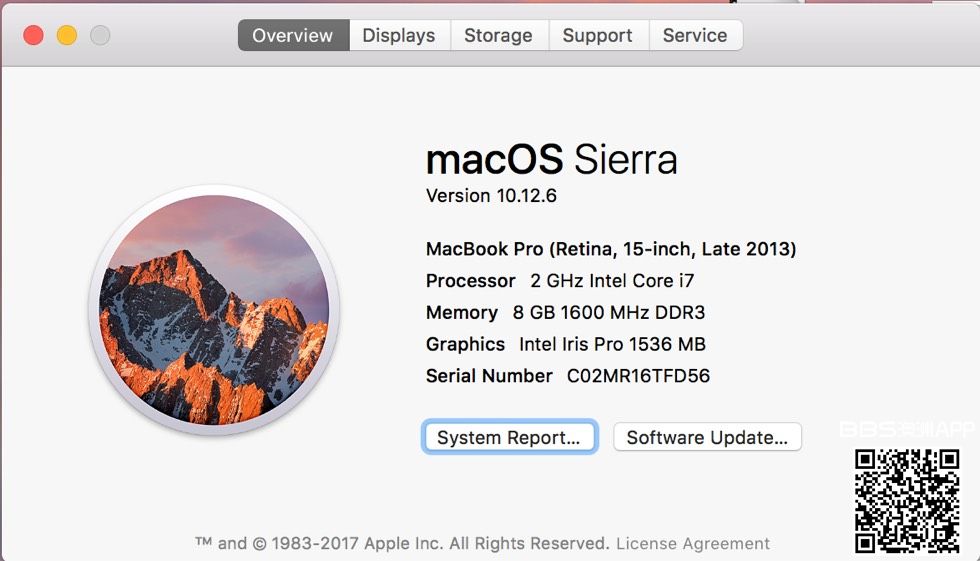Open the Storage tab

[x=498, y=35]
